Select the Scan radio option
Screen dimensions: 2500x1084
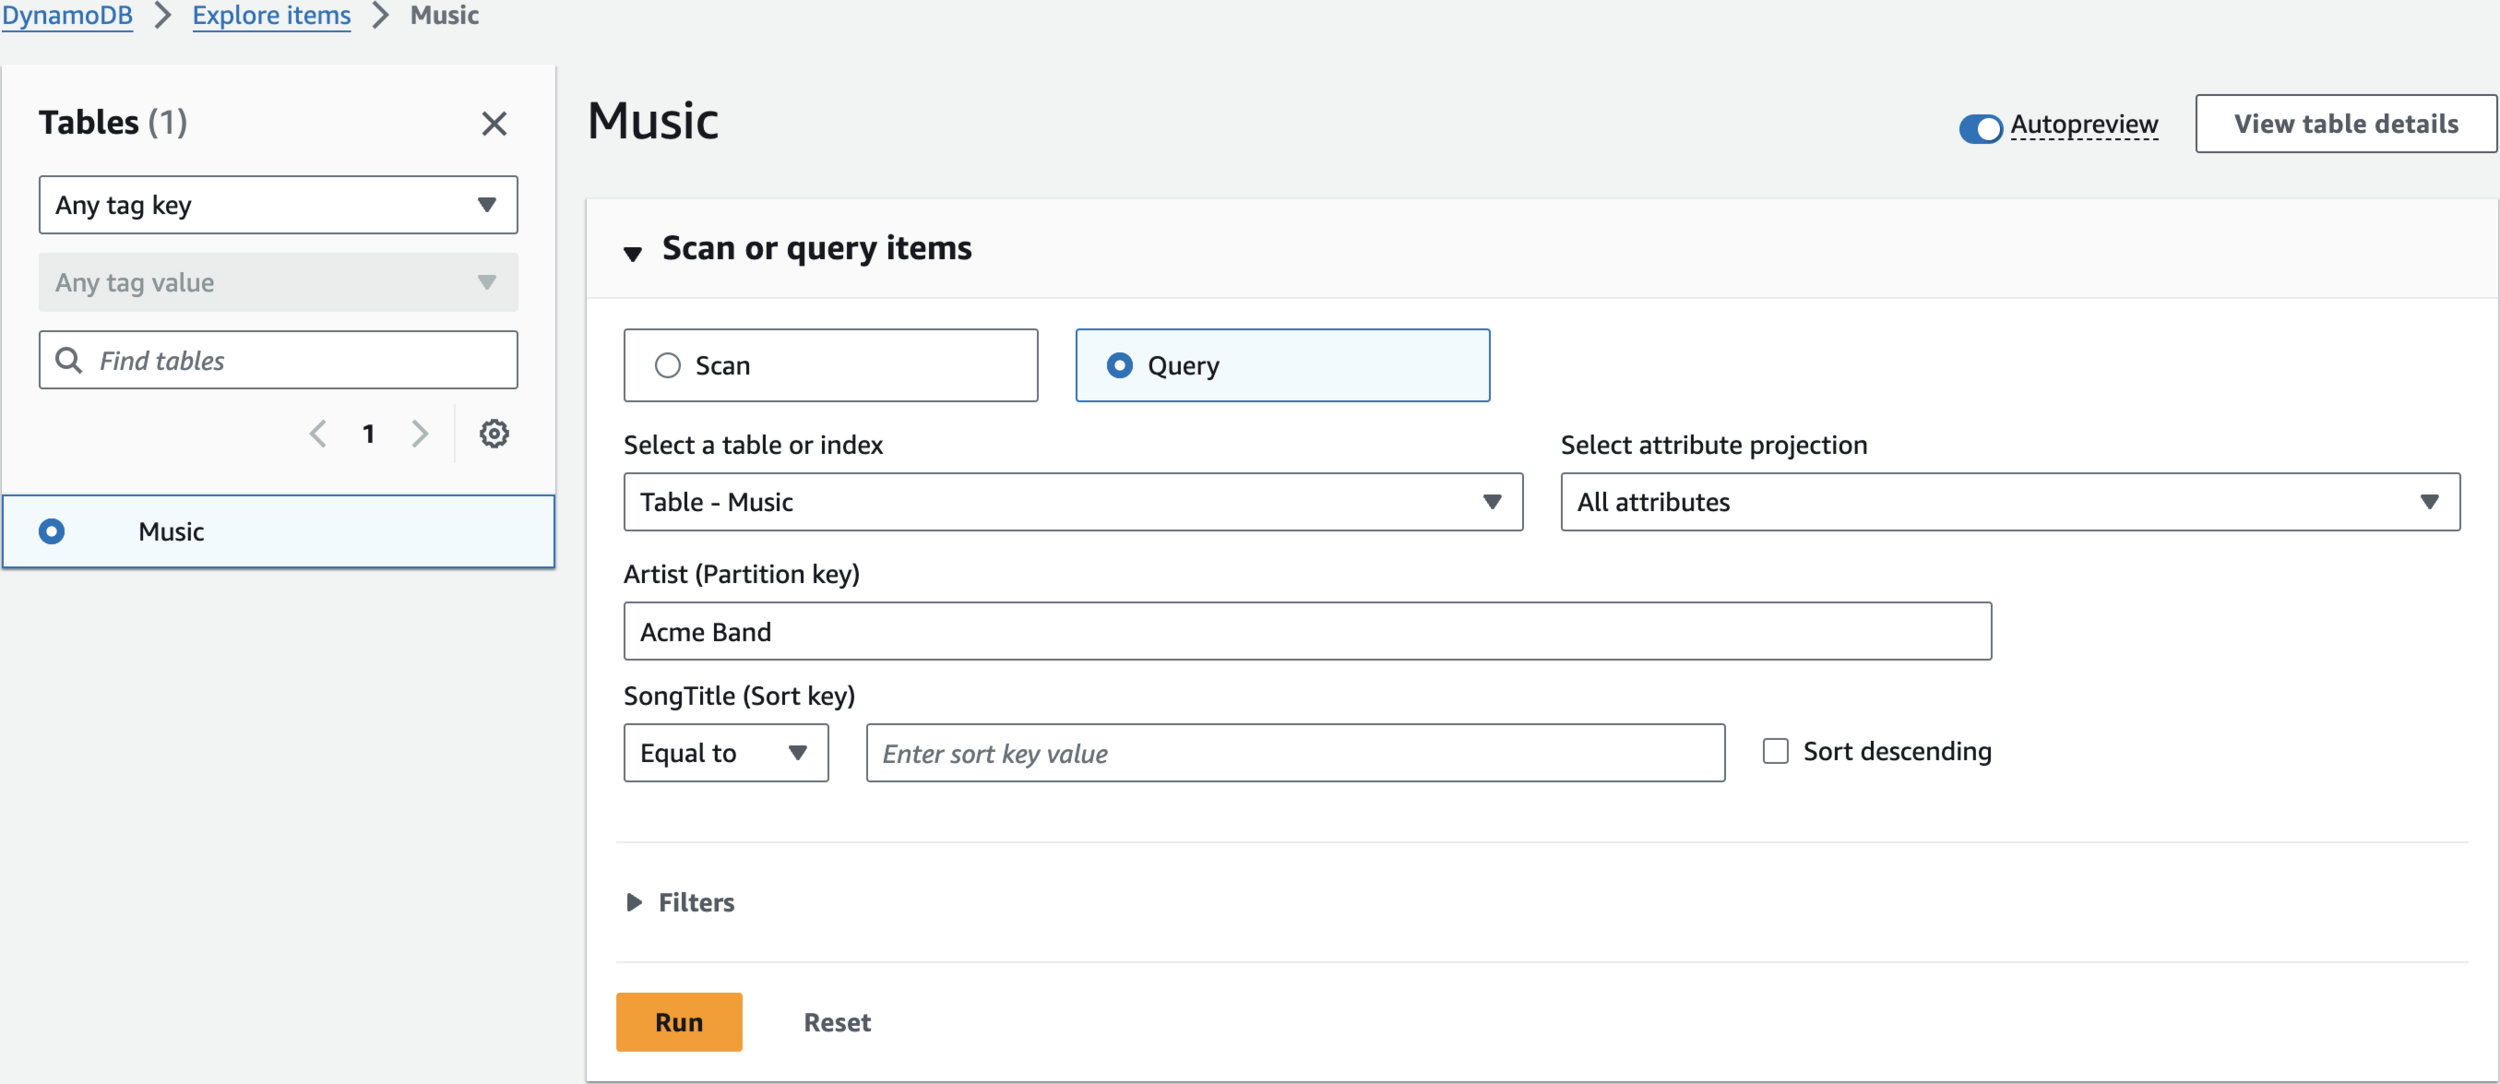pos(668,366)
